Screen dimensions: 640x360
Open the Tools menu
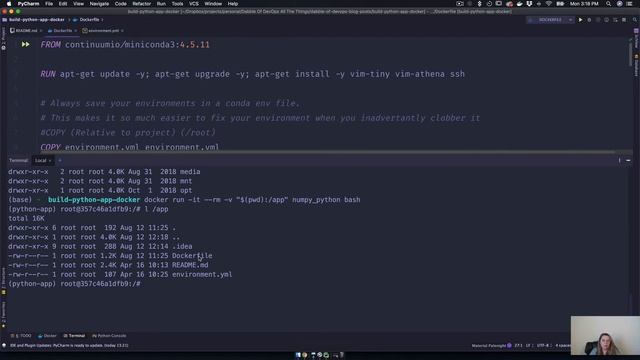(x=177, y=4)
